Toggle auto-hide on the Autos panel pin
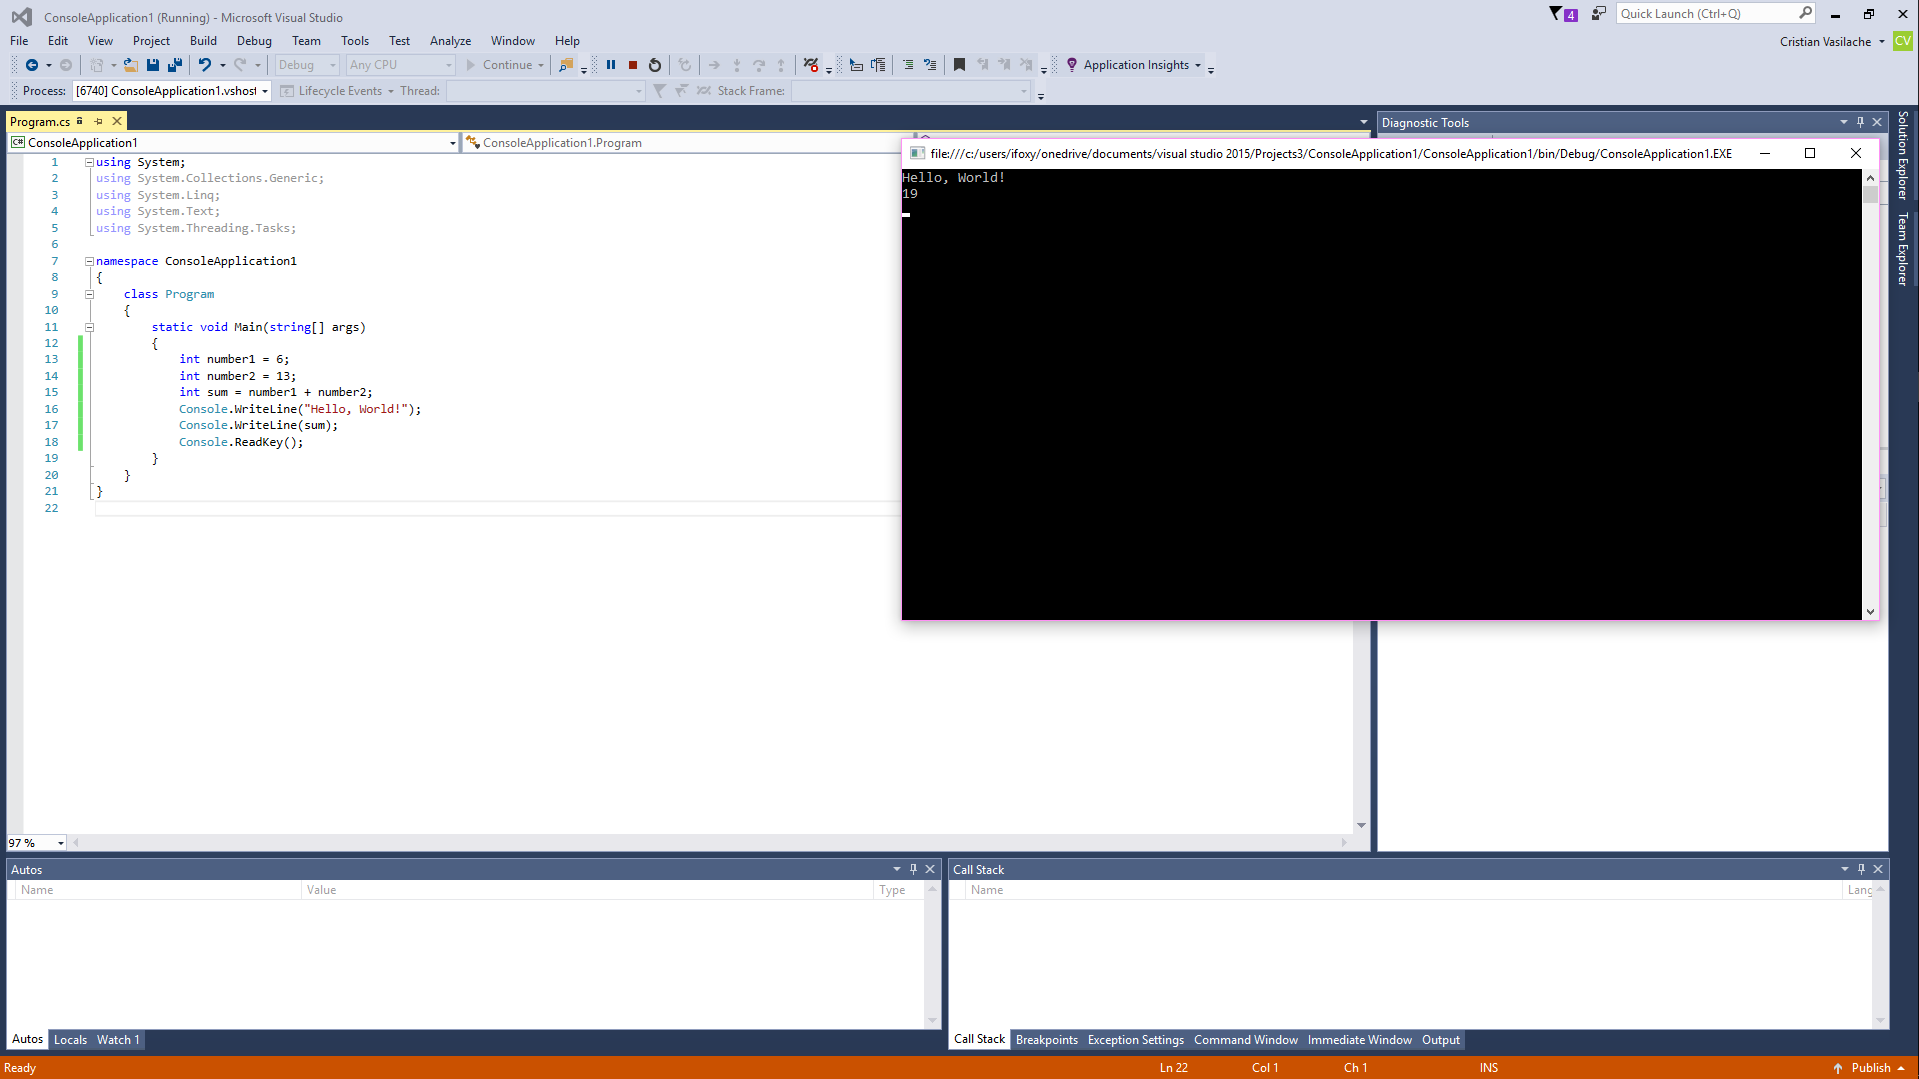 913,869
